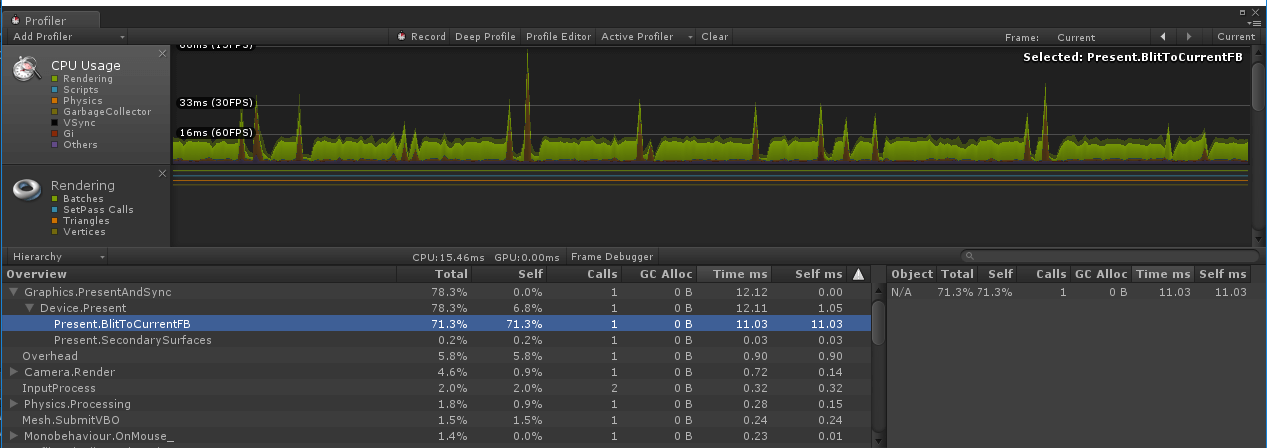
Task: Open the Frame Debugger
Action: (x=612, y=257)
